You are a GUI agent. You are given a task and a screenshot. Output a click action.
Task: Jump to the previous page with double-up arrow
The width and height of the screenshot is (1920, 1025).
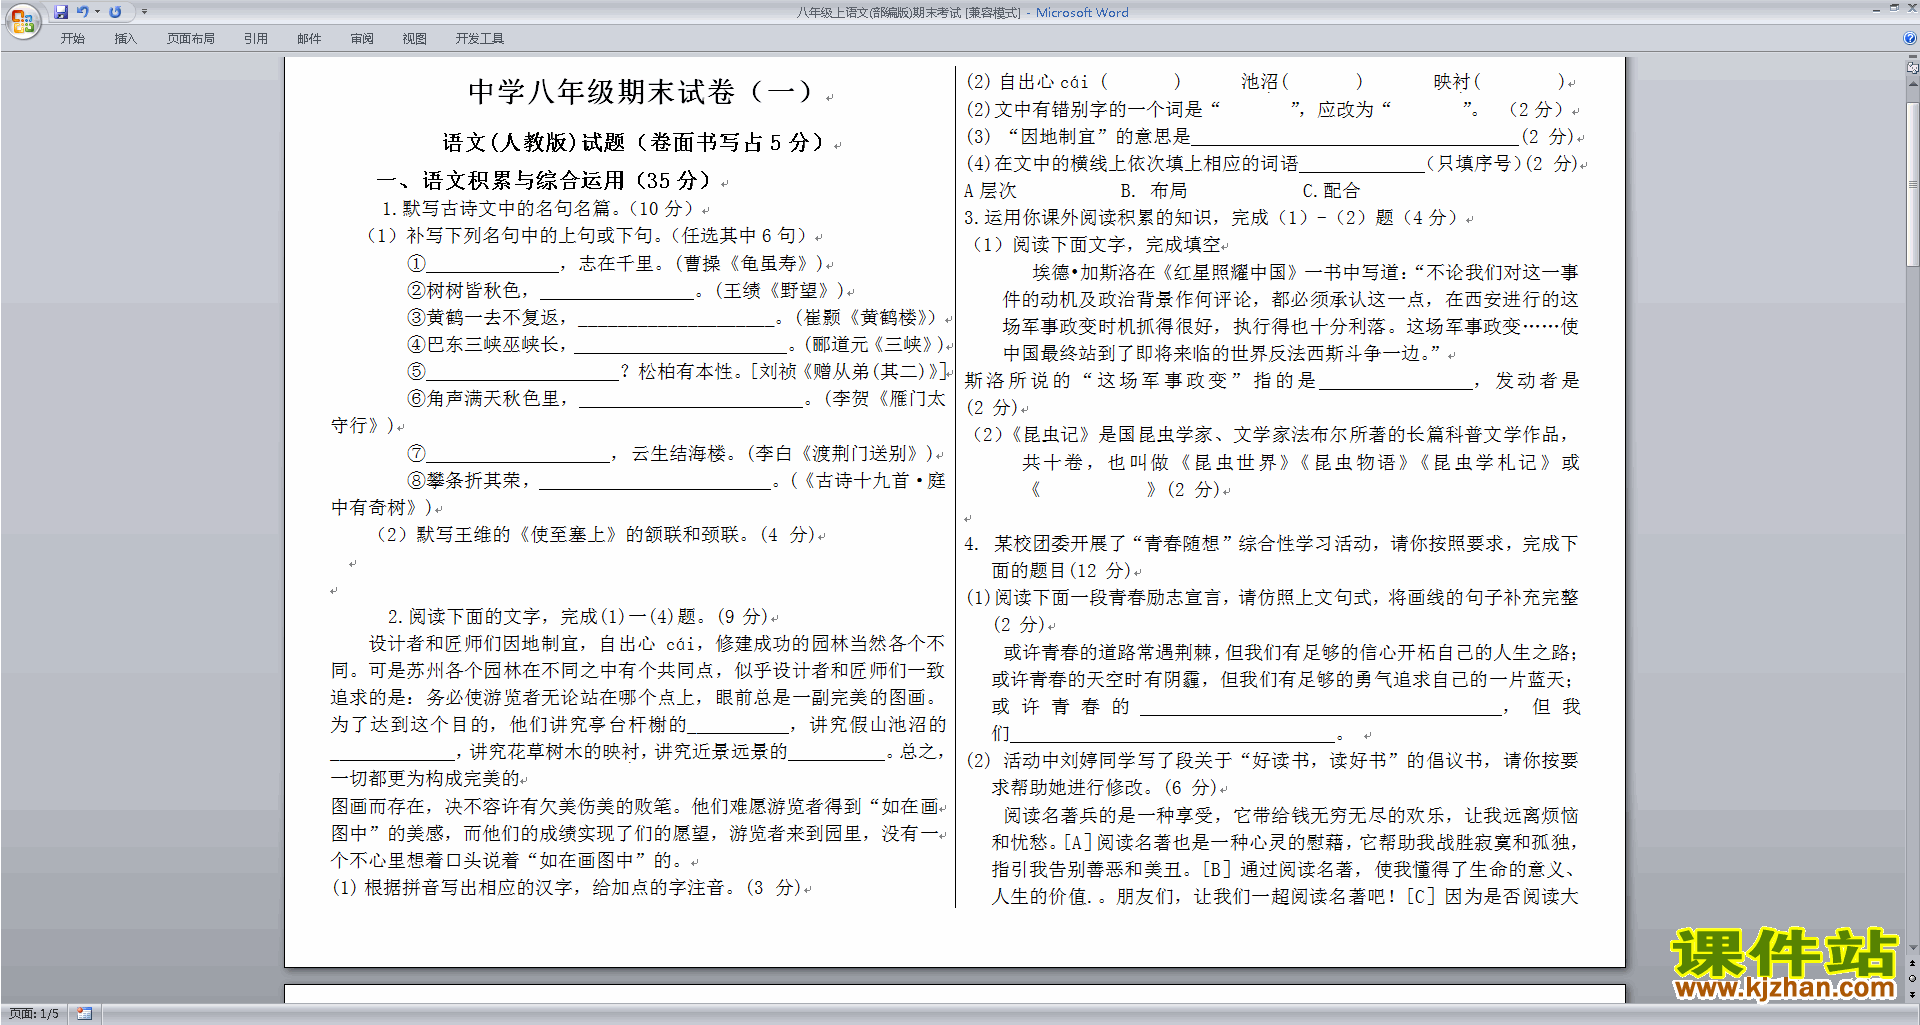(x=1913, y=963)
